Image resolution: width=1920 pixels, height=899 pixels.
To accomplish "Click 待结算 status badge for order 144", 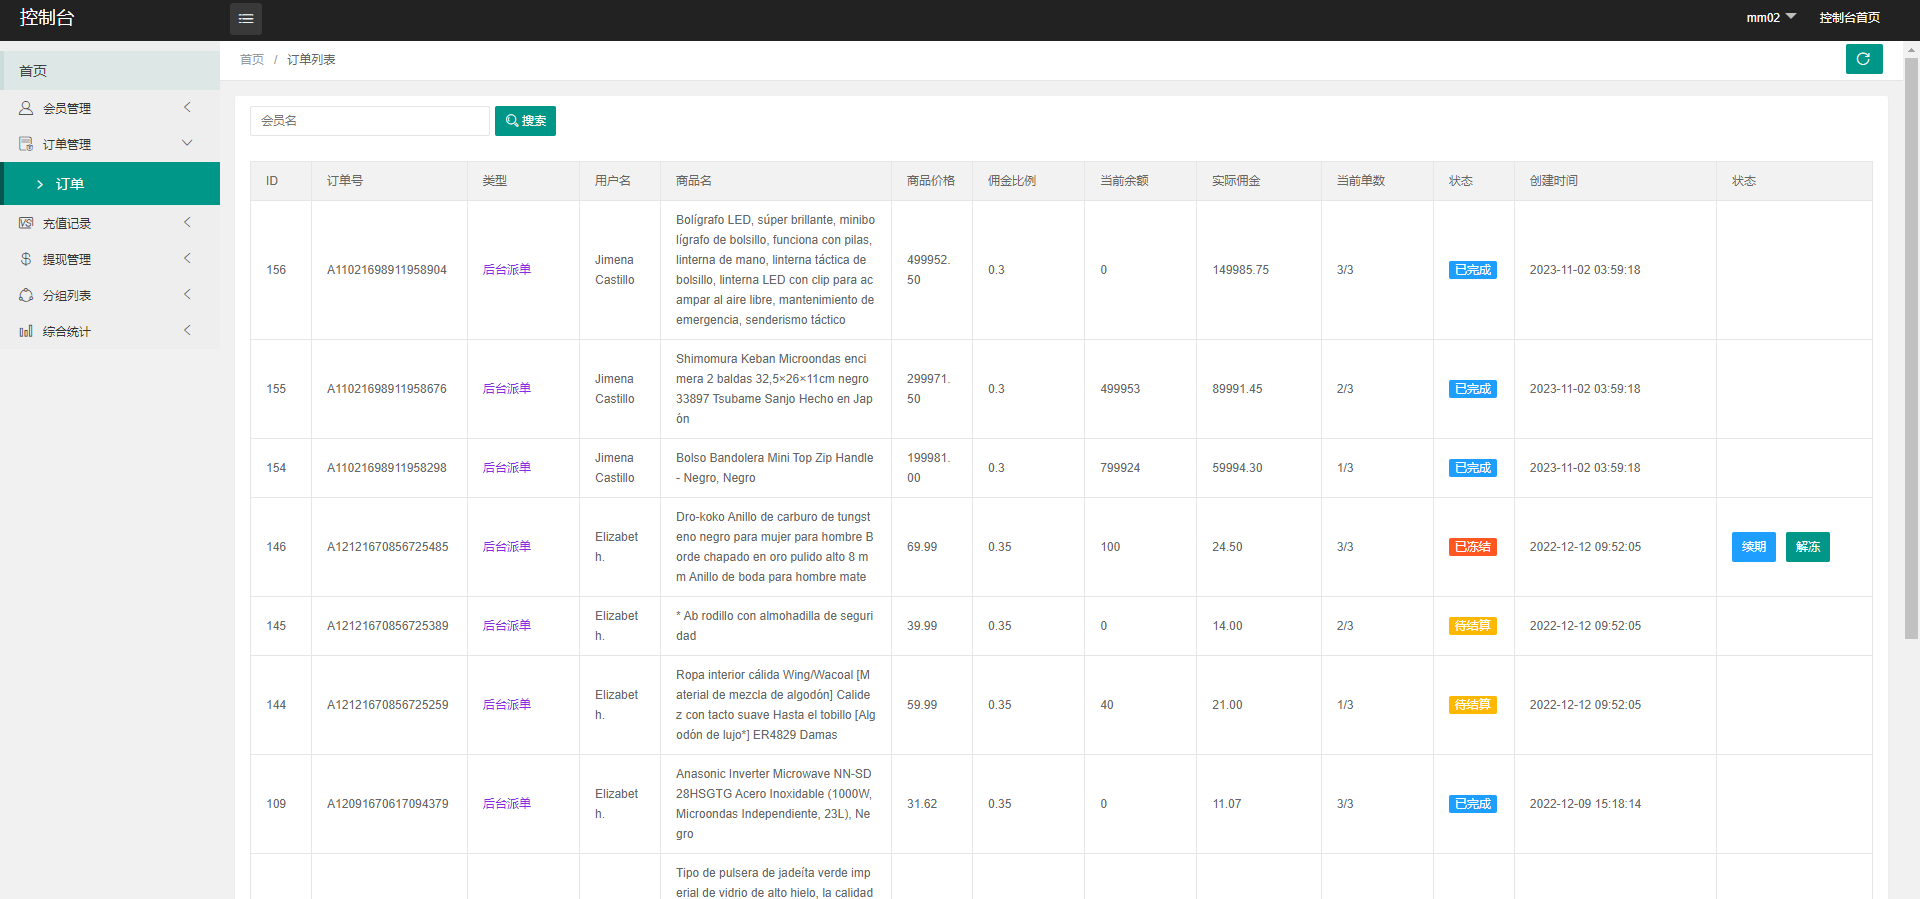I will click(x=1472, y=705).
